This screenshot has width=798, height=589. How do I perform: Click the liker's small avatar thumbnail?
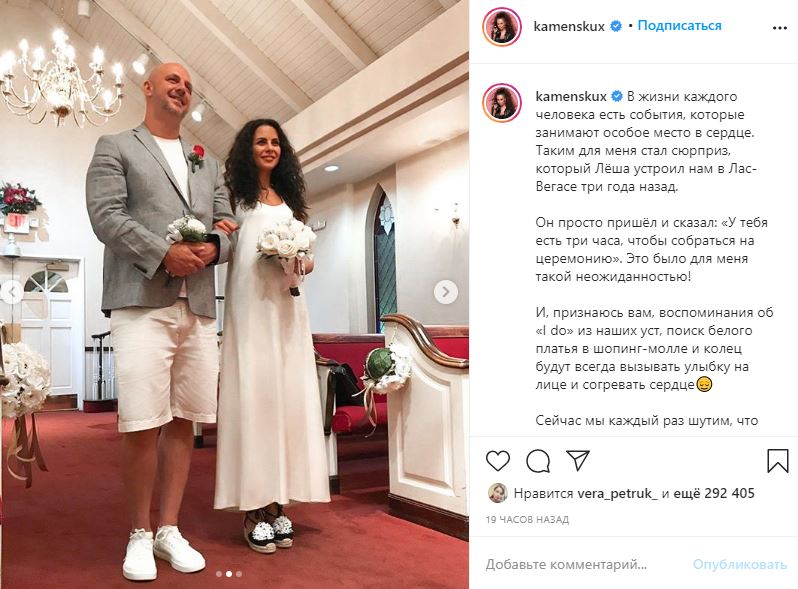(498, 493)
